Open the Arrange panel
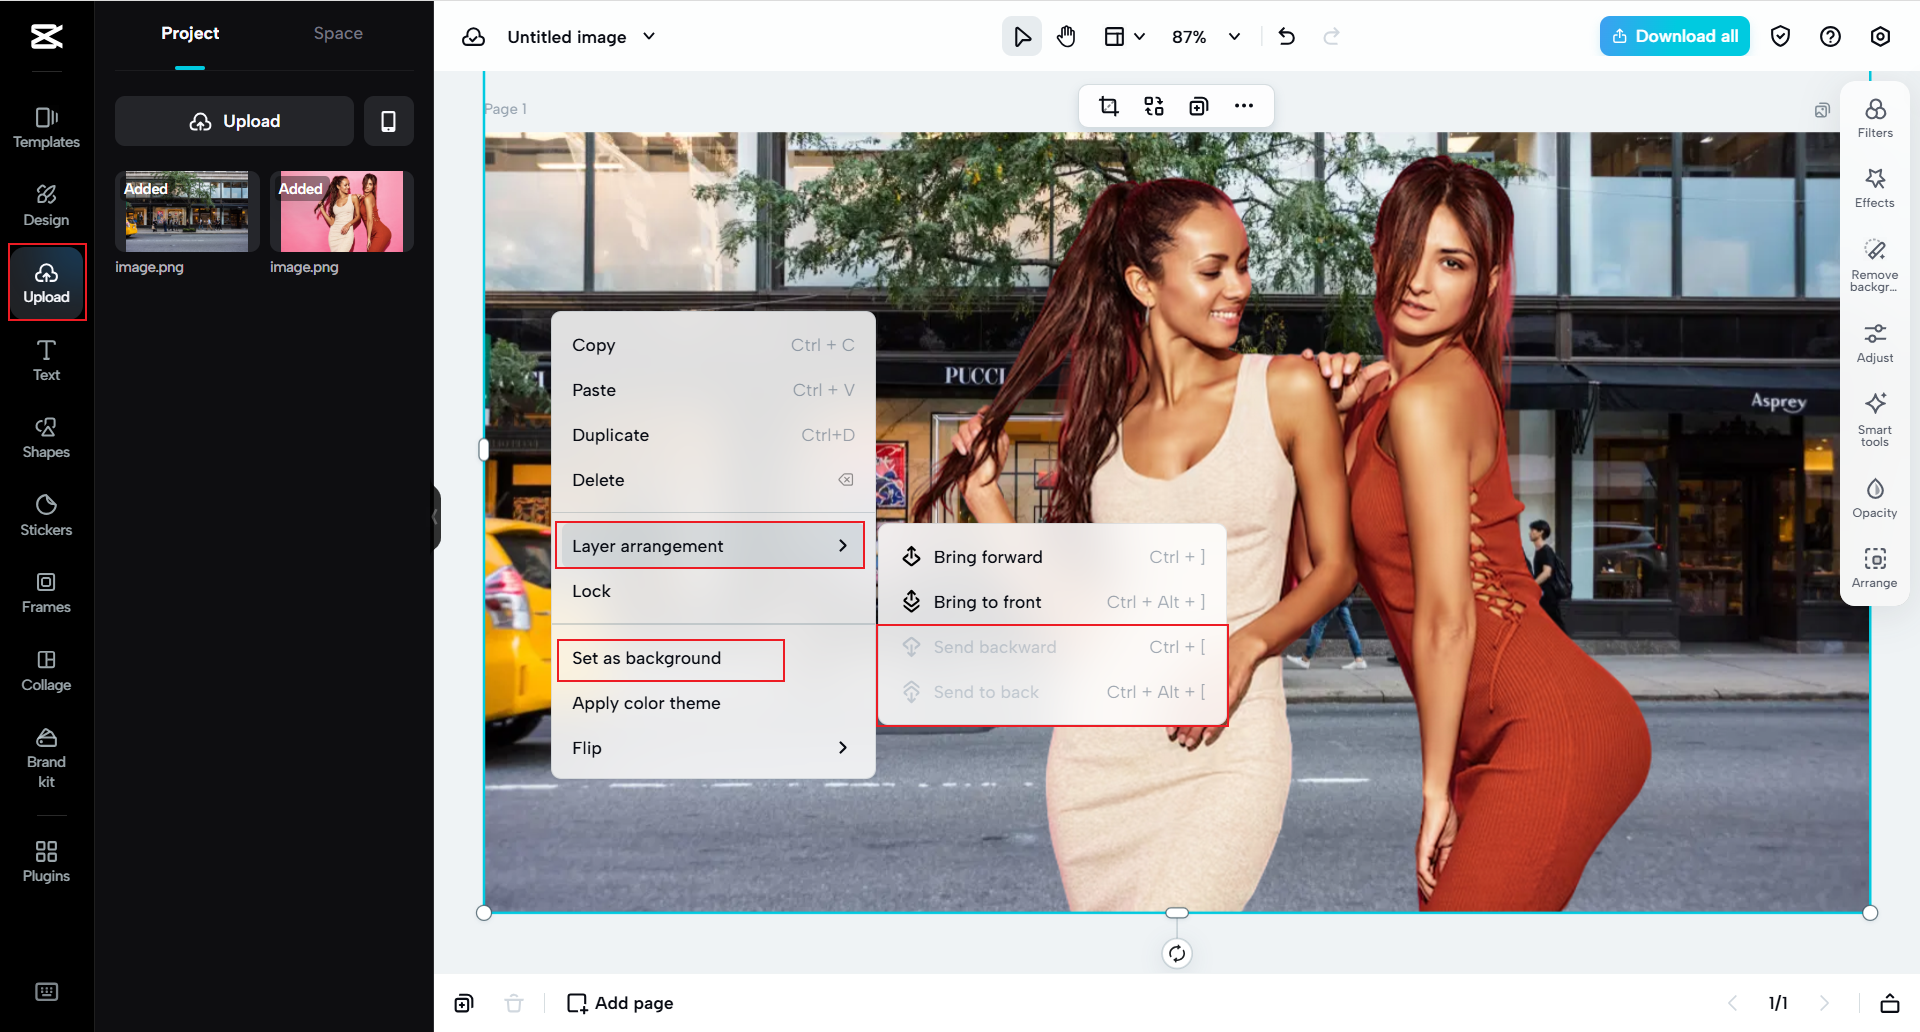1920x1032 pixels. pos(1875,566)
